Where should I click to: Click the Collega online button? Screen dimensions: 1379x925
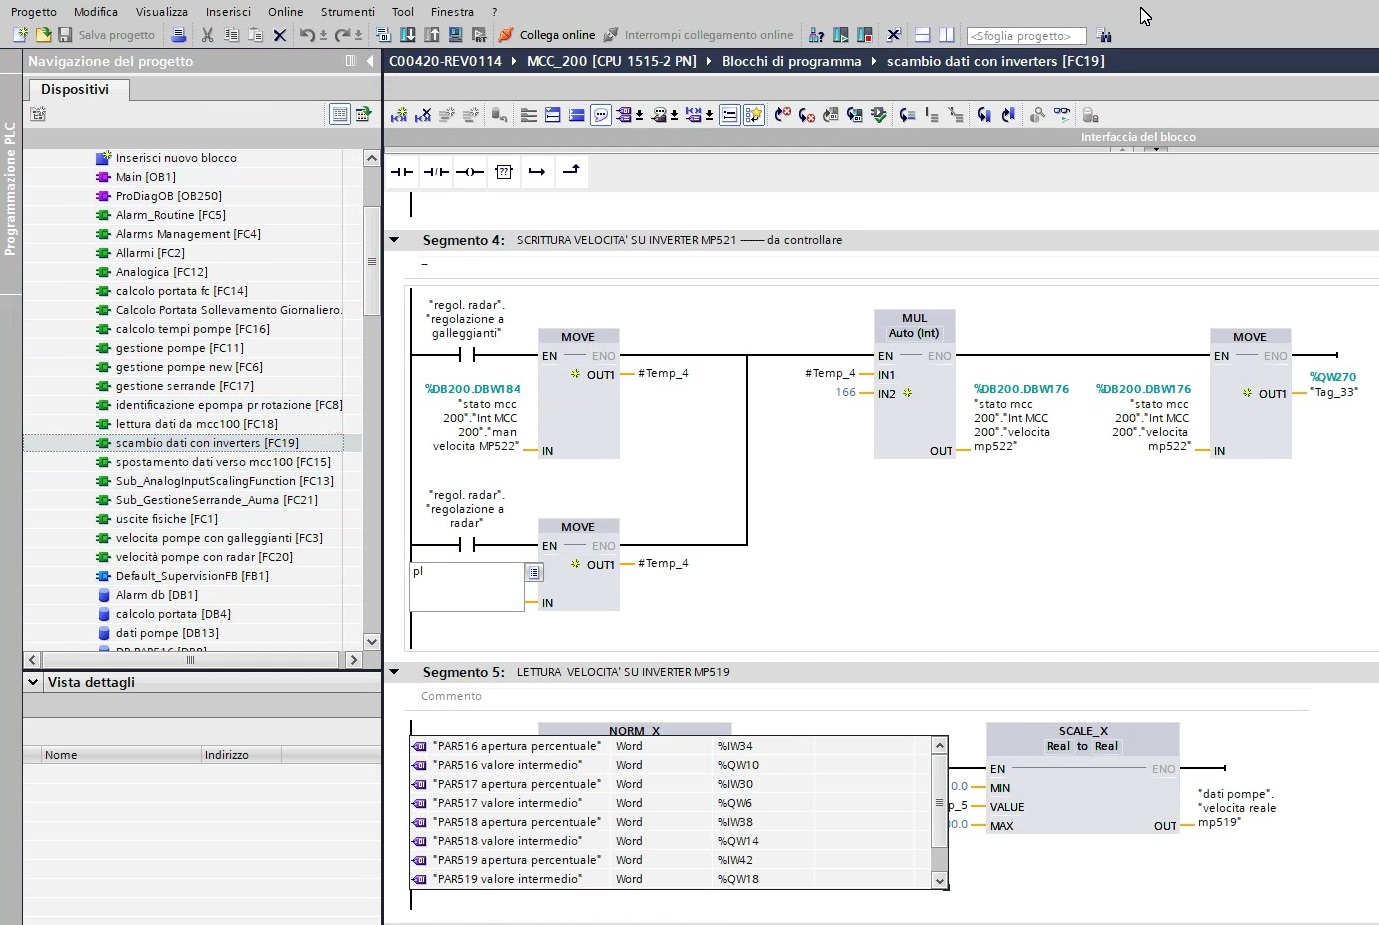click(547, 35)
